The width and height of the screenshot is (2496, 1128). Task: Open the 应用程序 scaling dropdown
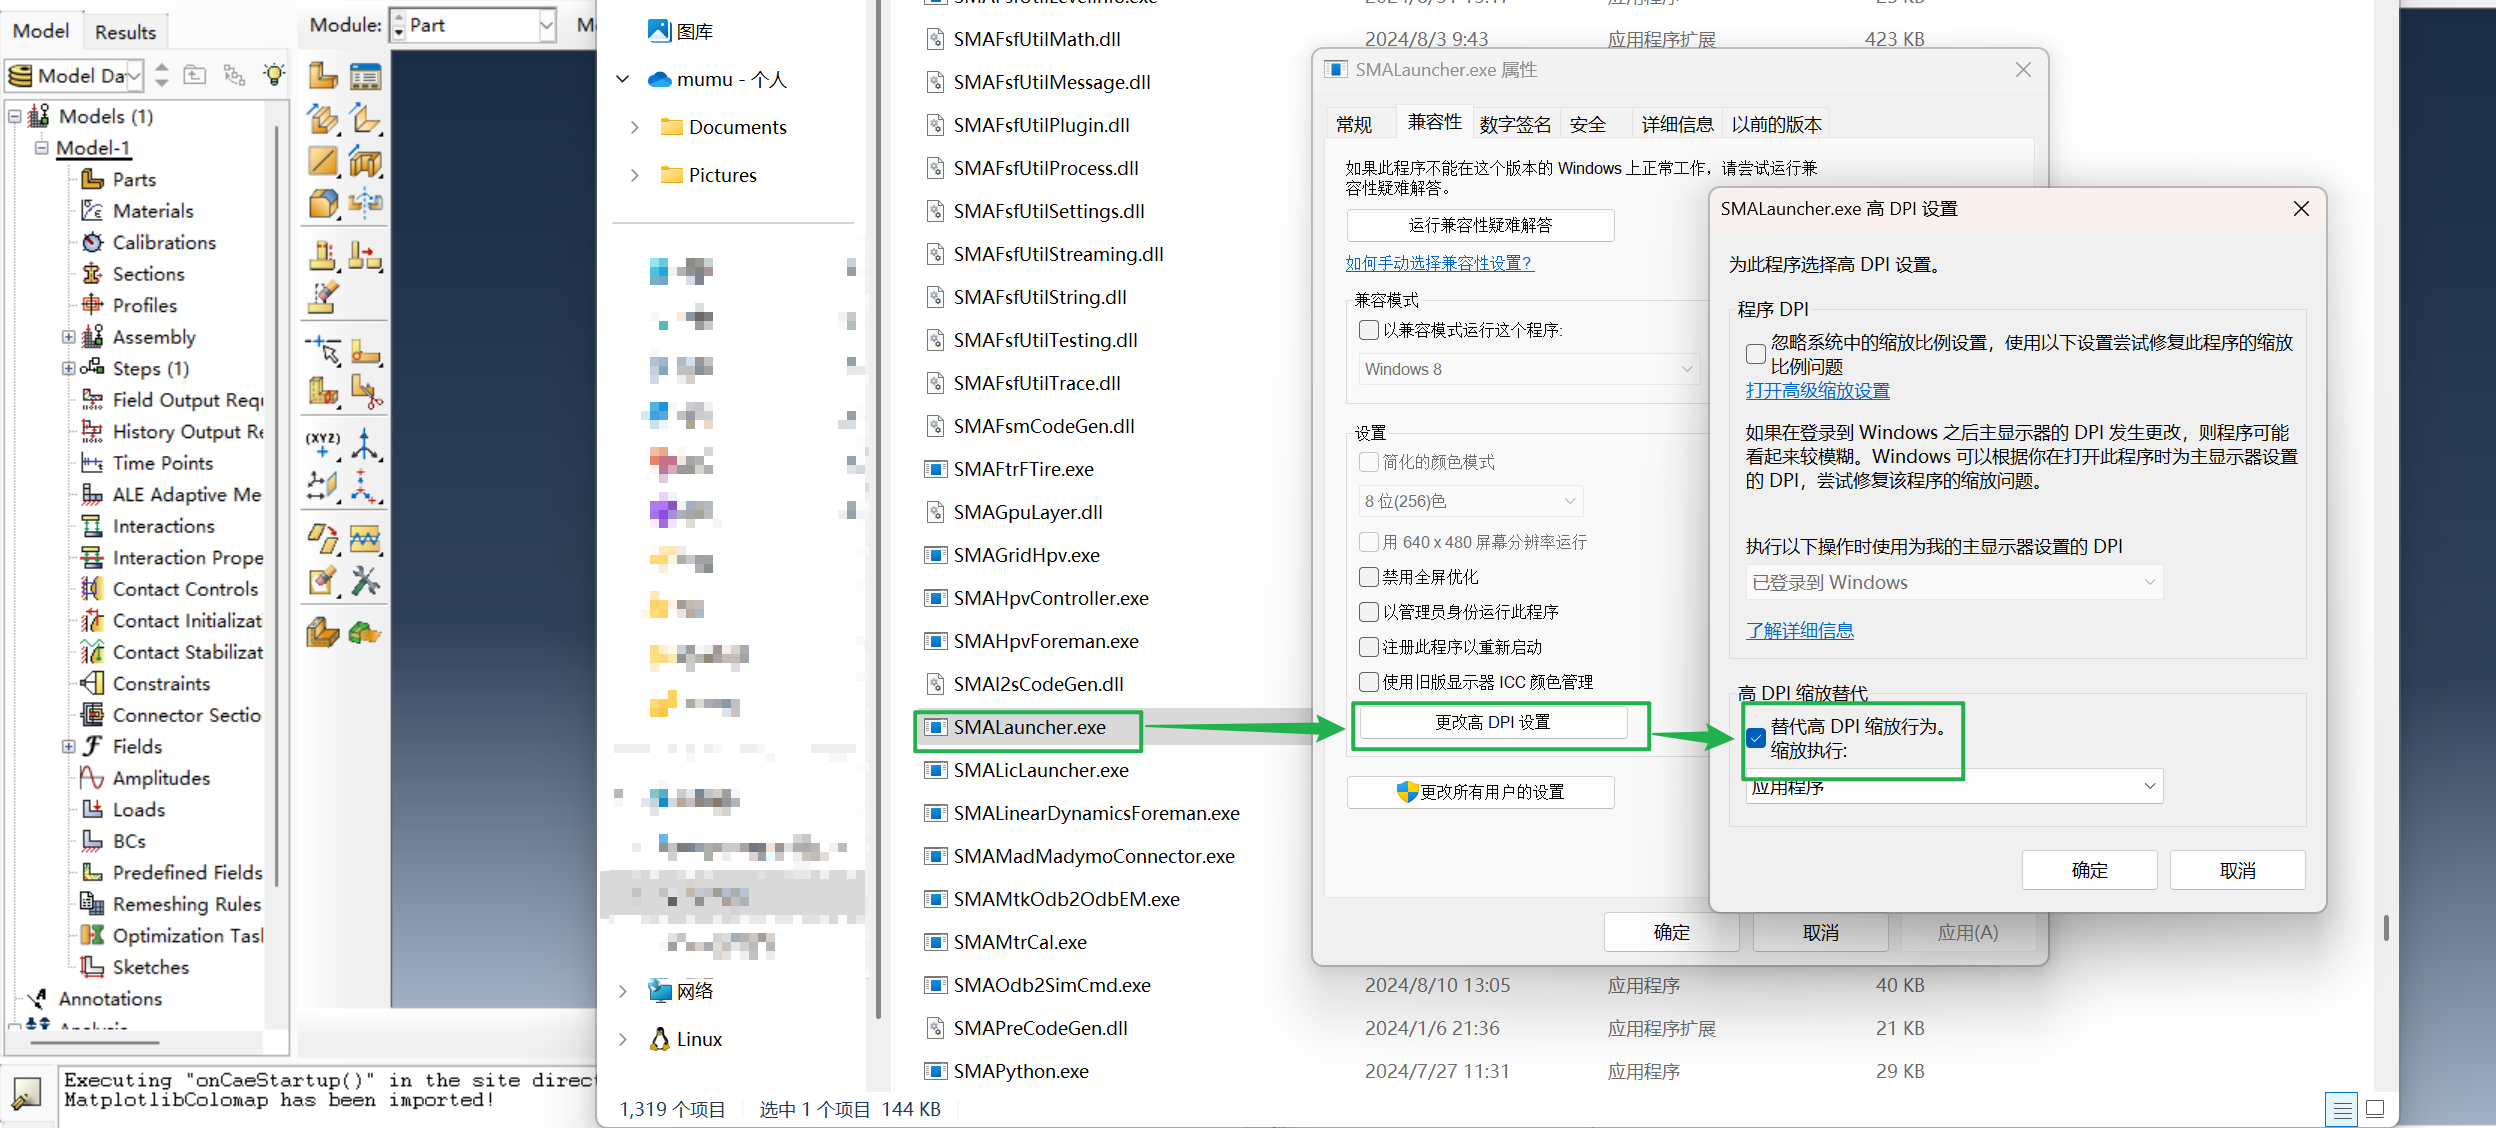click(x=1954, y=787)
